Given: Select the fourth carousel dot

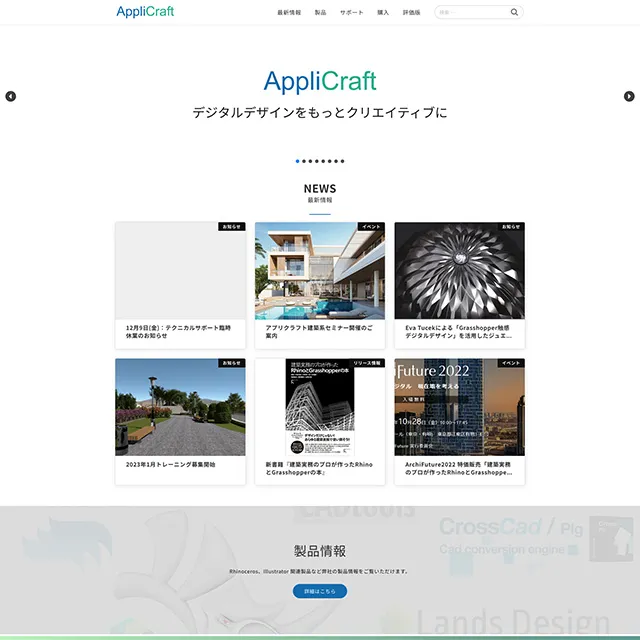Looking at the screenshot, I should (317, 161).
